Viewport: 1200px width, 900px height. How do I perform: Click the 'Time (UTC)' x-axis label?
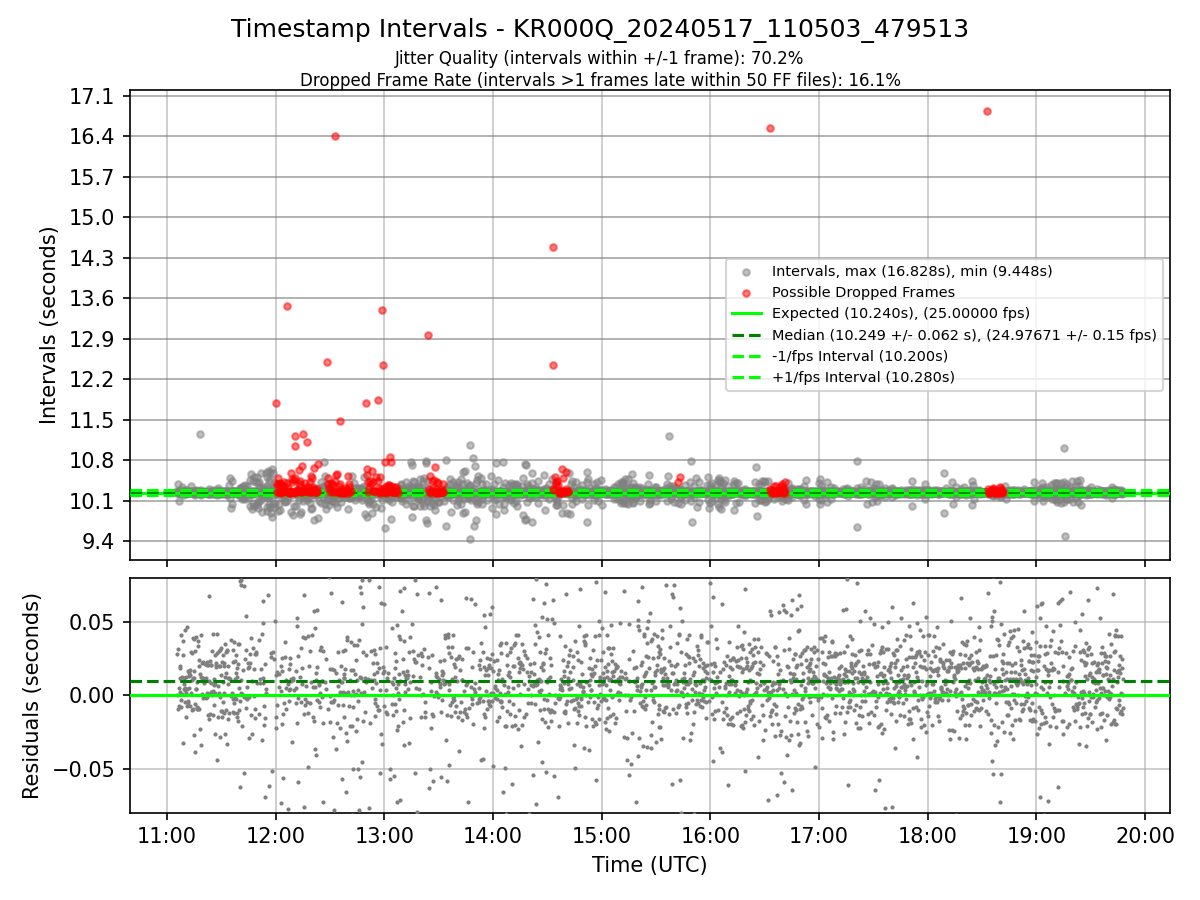(x=649, y=865)
